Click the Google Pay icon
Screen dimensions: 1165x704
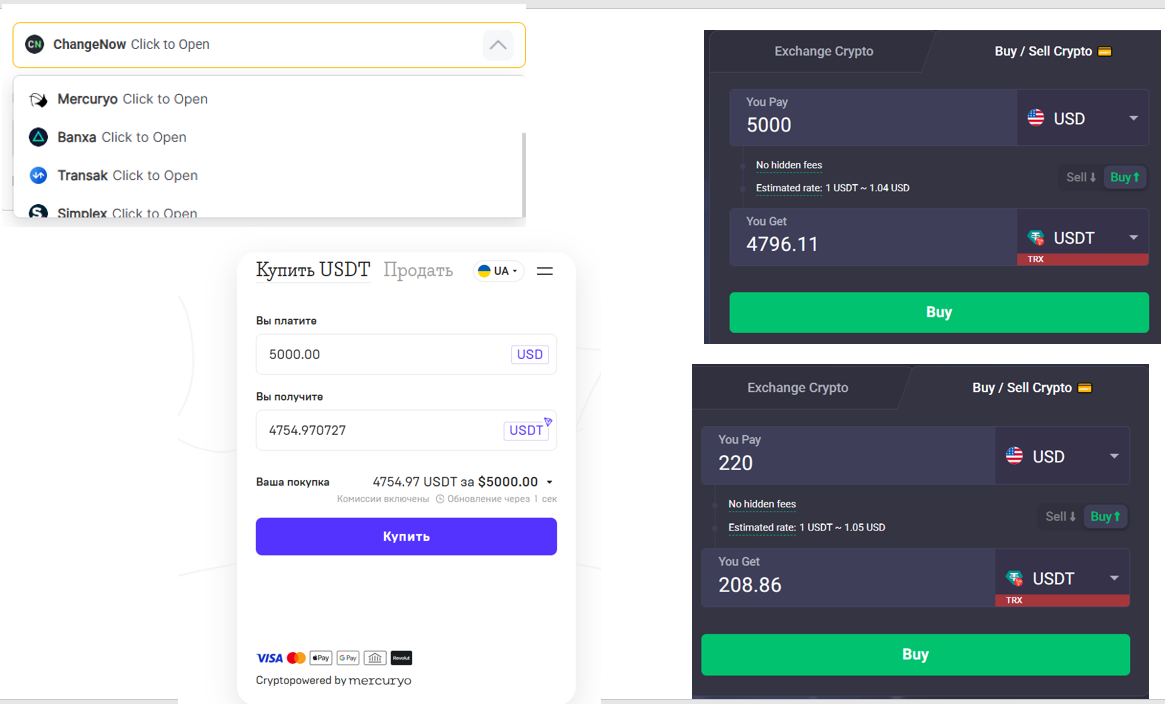tap(348, 658)
